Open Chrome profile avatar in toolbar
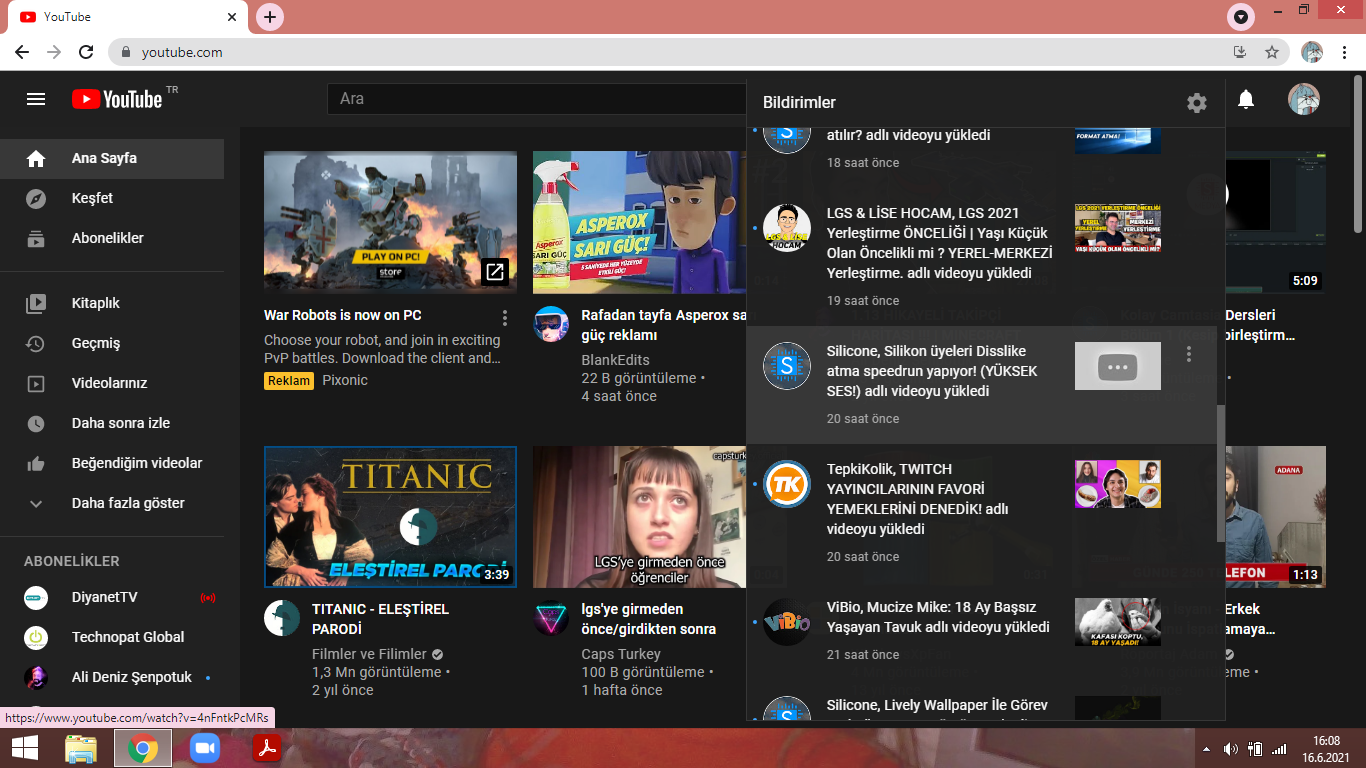The height and width of the screenshot is (768, 1366). click(x=1312, y=52)
